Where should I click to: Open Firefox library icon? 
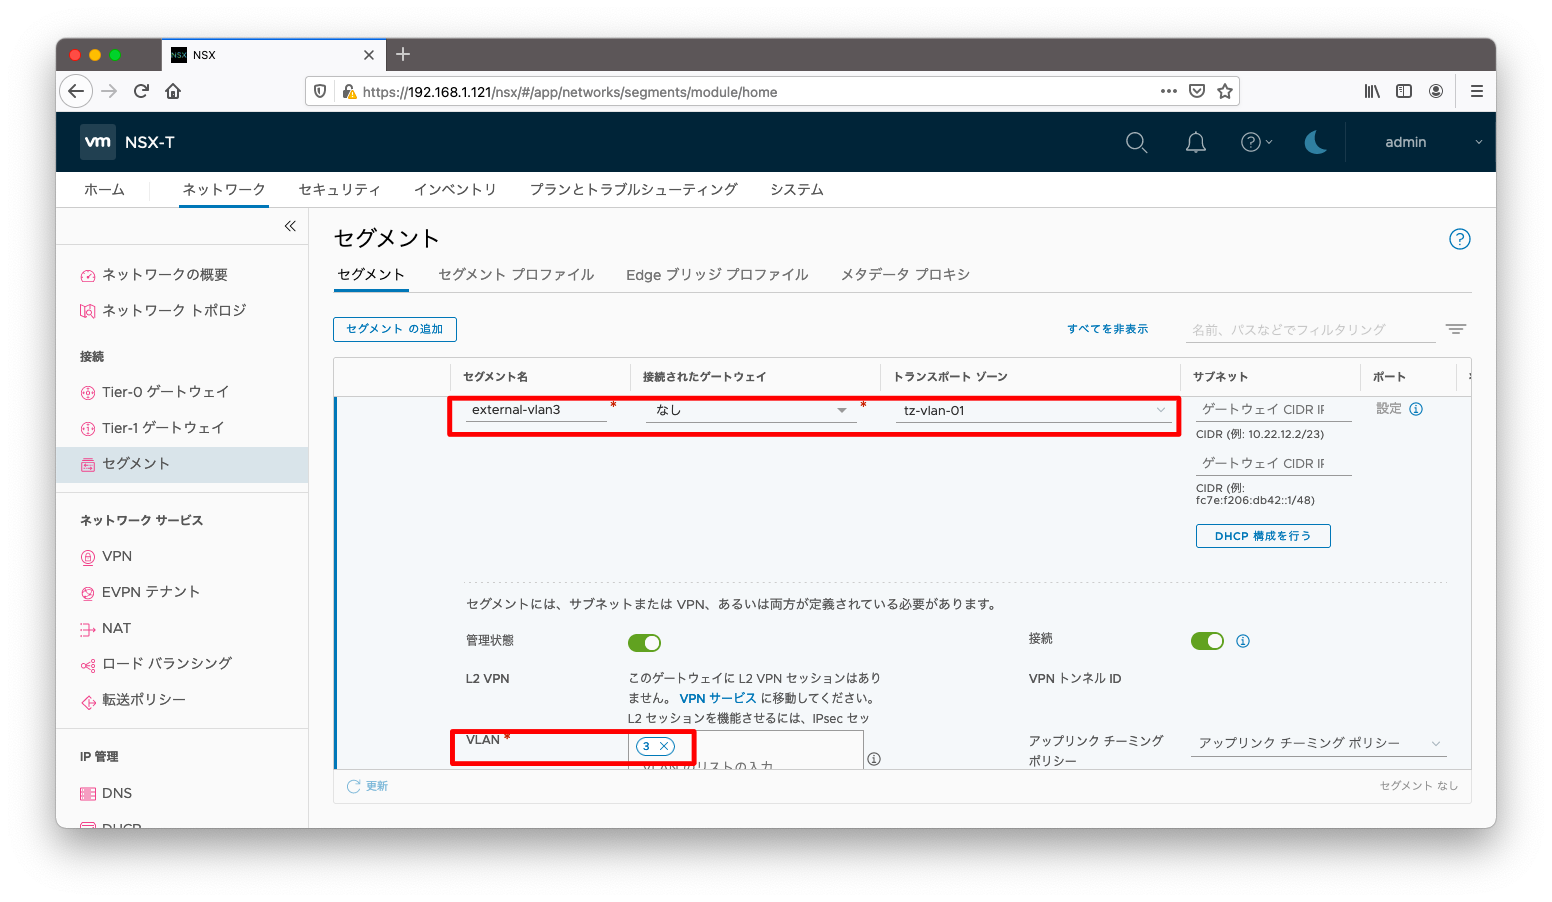(x=1372, y=91)
